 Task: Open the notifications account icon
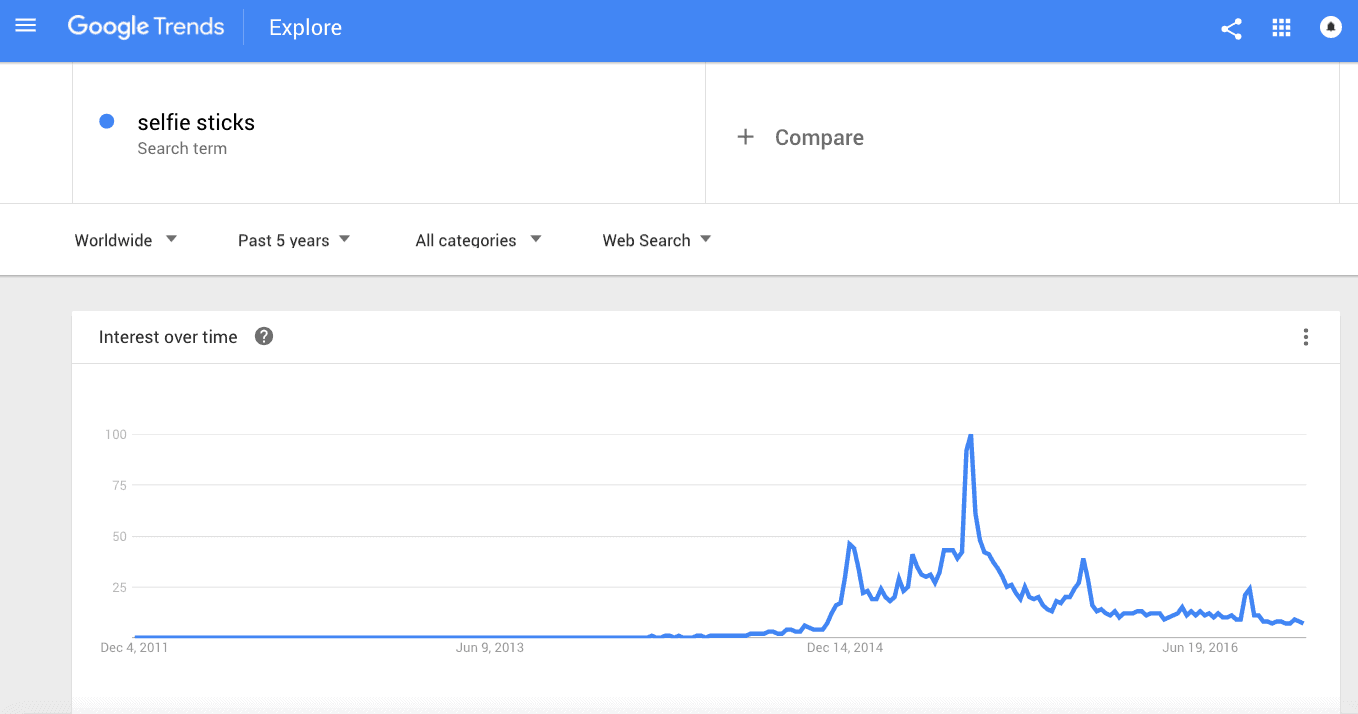[x=1330, y=28]
